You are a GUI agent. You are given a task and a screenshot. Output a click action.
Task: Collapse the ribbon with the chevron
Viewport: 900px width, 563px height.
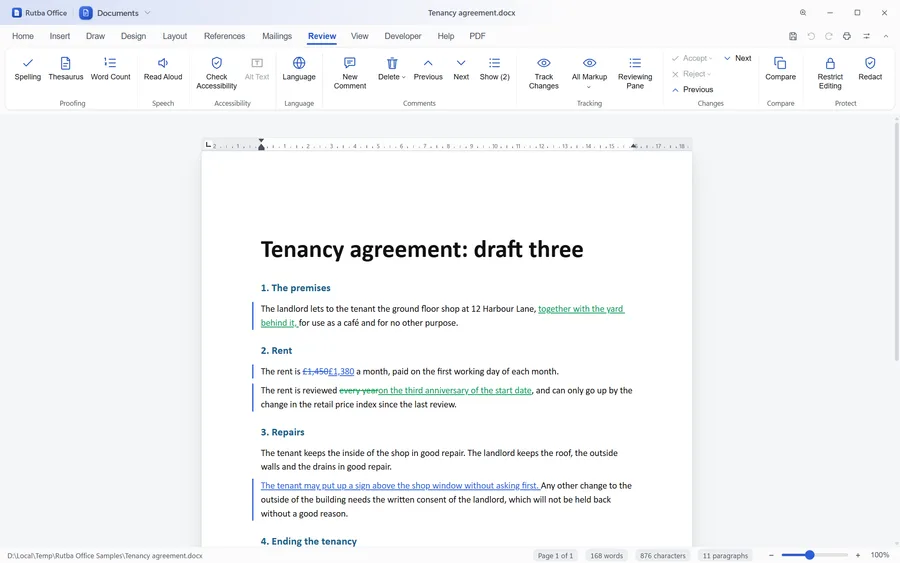(x=886, y=36)
